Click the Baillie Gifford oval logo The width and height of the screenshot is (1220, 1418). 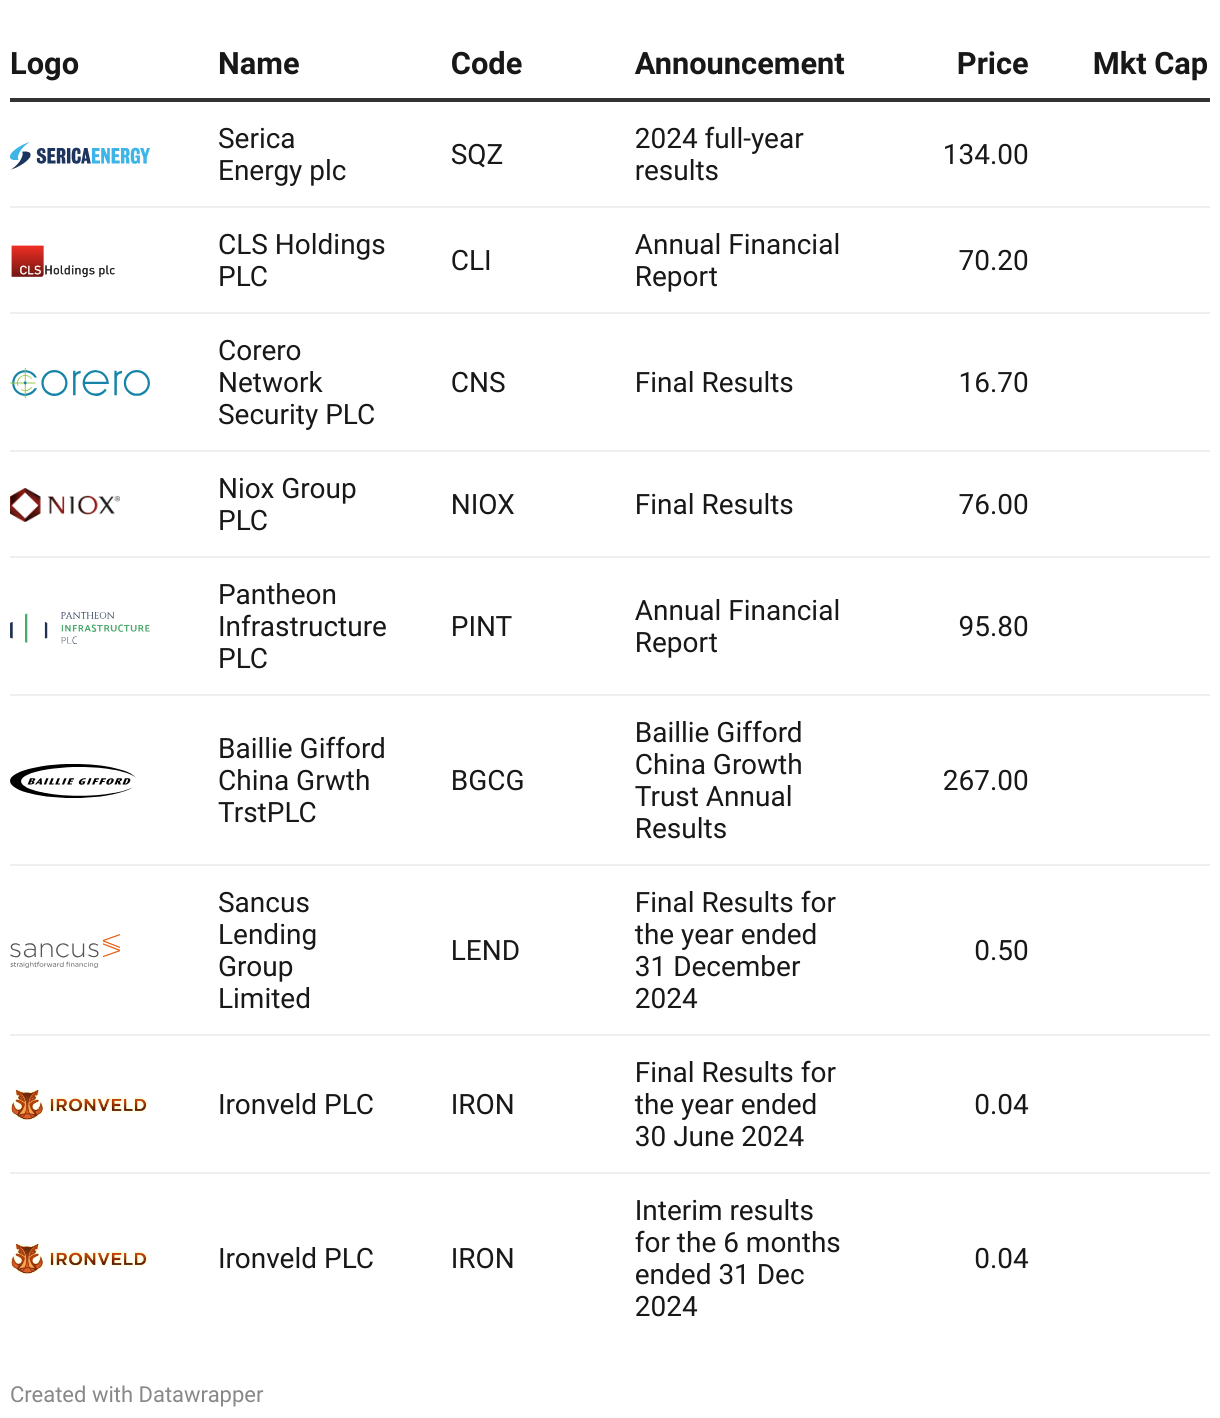(72, 781)
